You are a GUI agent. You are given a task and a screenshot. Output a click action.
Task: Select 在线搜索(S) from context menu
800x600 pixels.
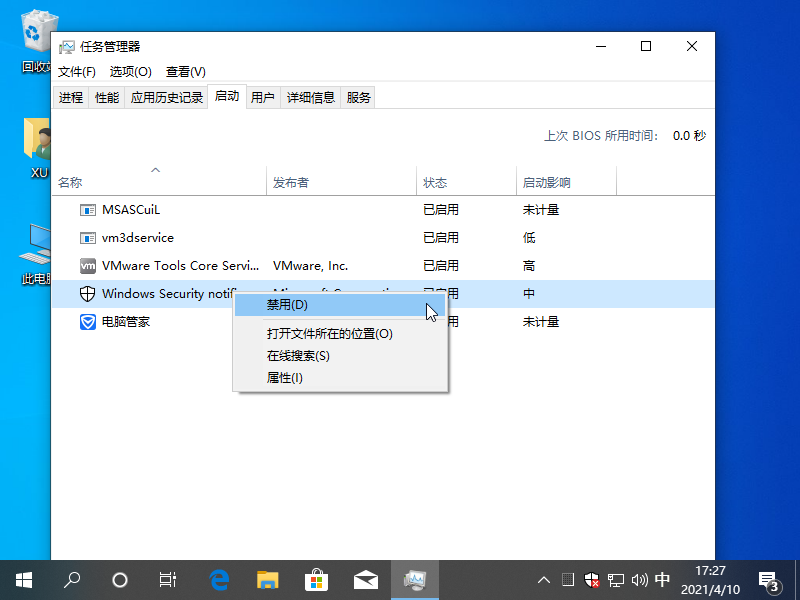[x=298, y=356]
